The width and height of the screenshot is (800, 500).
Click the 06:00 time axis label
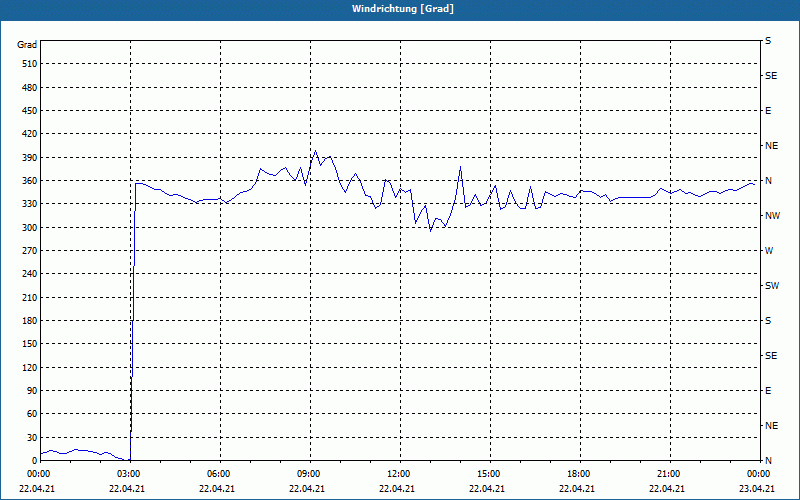point(217,474)
